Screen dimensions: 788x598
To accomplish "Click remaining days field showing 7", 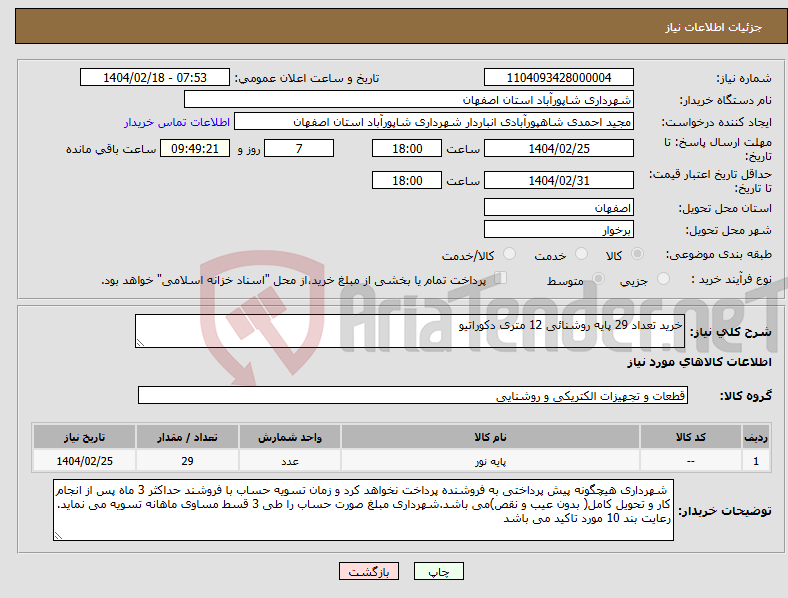I will pos(299,149).
